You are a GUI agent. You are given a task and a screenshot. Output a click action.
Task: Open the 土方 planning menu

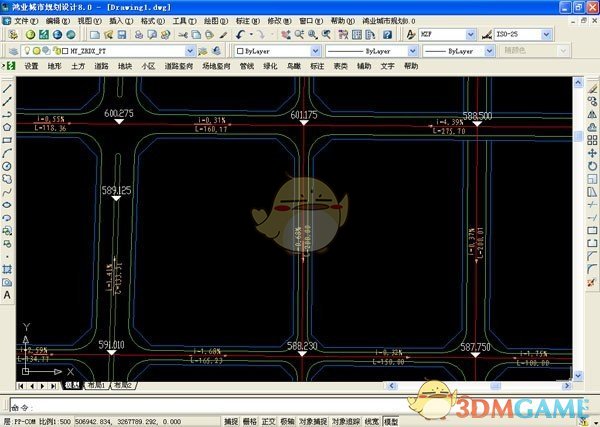coord(78,66)
